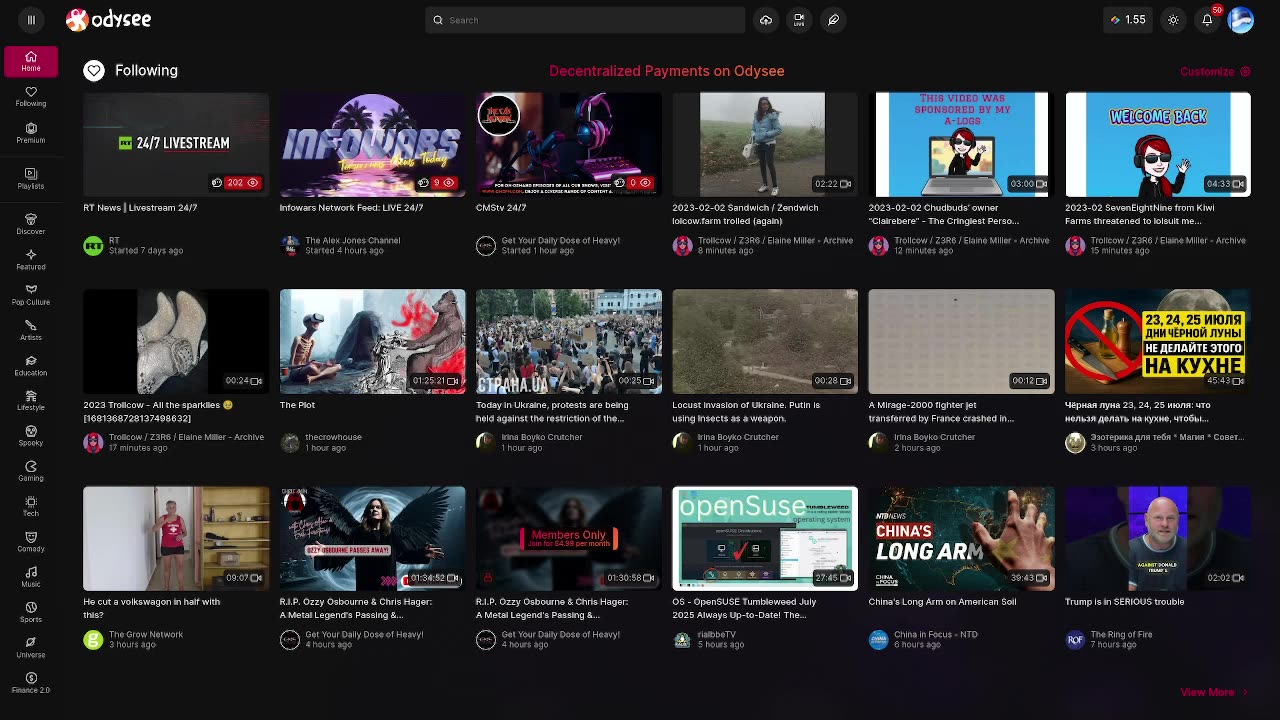Open Sandwich / Zendwich video title
Image resolution: width=1280 pixels, height=720 pixels.
click(x=745, y=214)
